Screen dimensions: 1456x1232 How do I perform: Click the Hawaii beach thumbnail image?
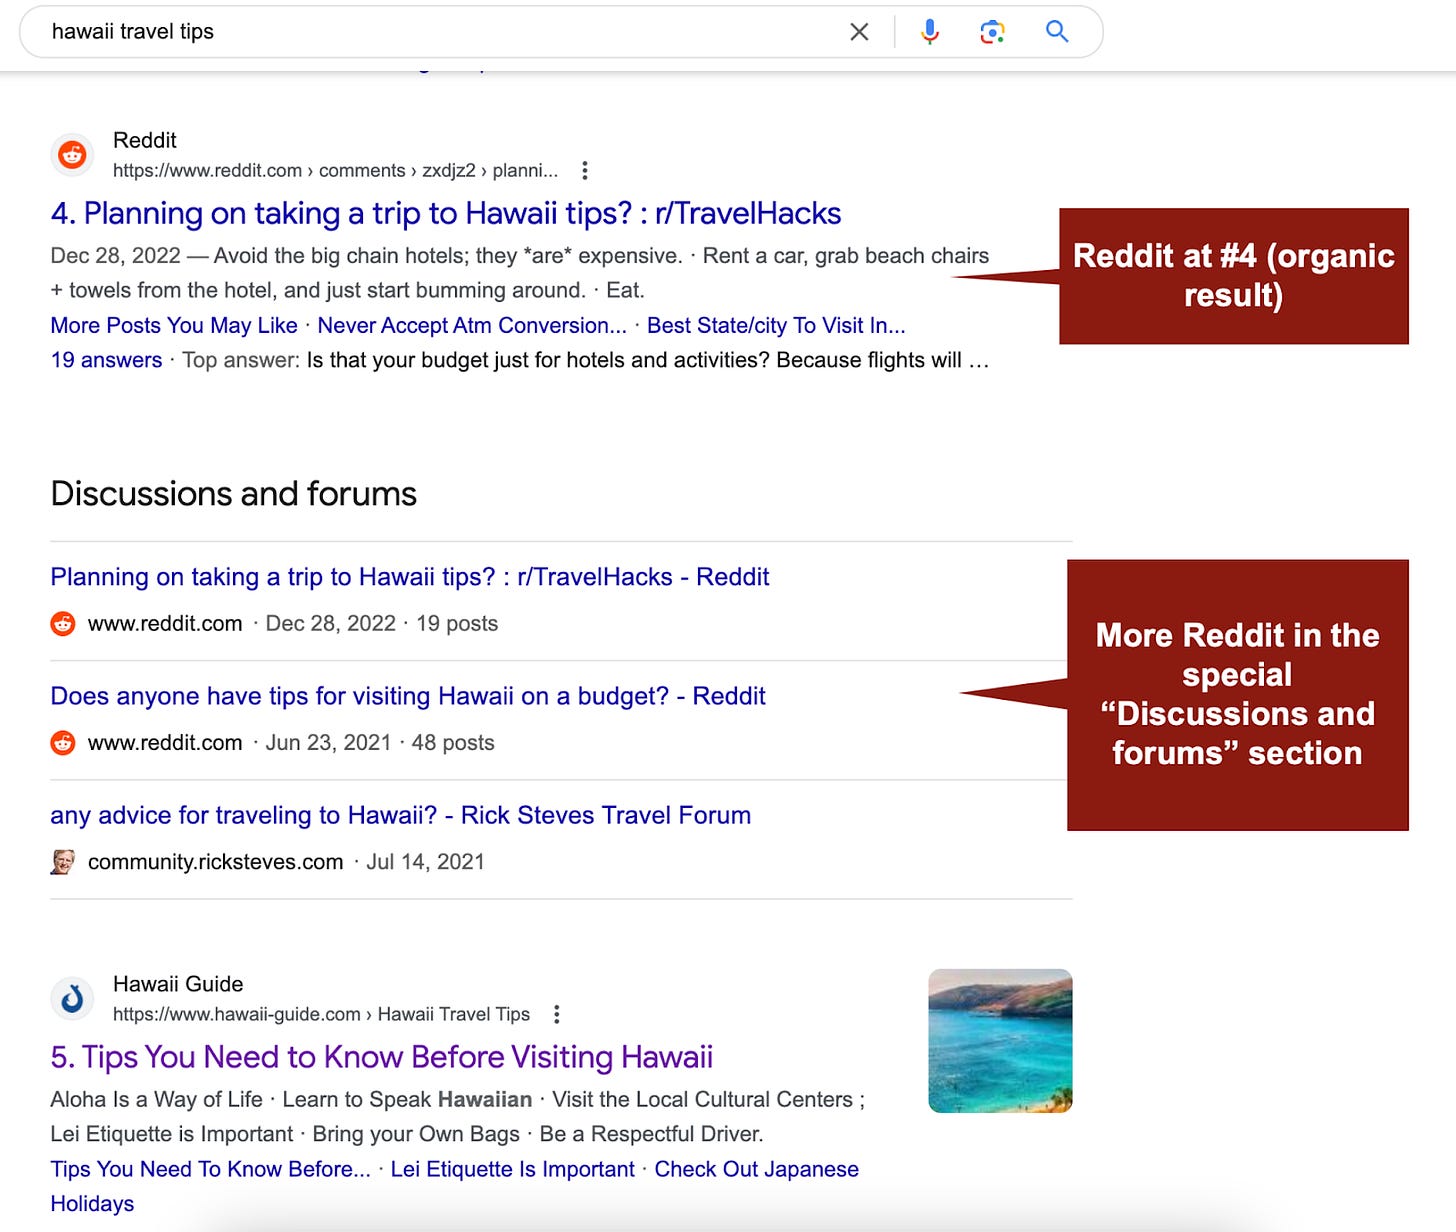(1000, 1041)
